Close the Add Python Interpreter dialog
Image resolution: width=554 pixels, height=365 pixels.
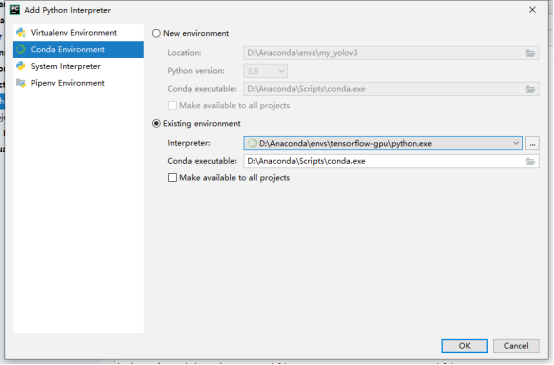point(532,10)
